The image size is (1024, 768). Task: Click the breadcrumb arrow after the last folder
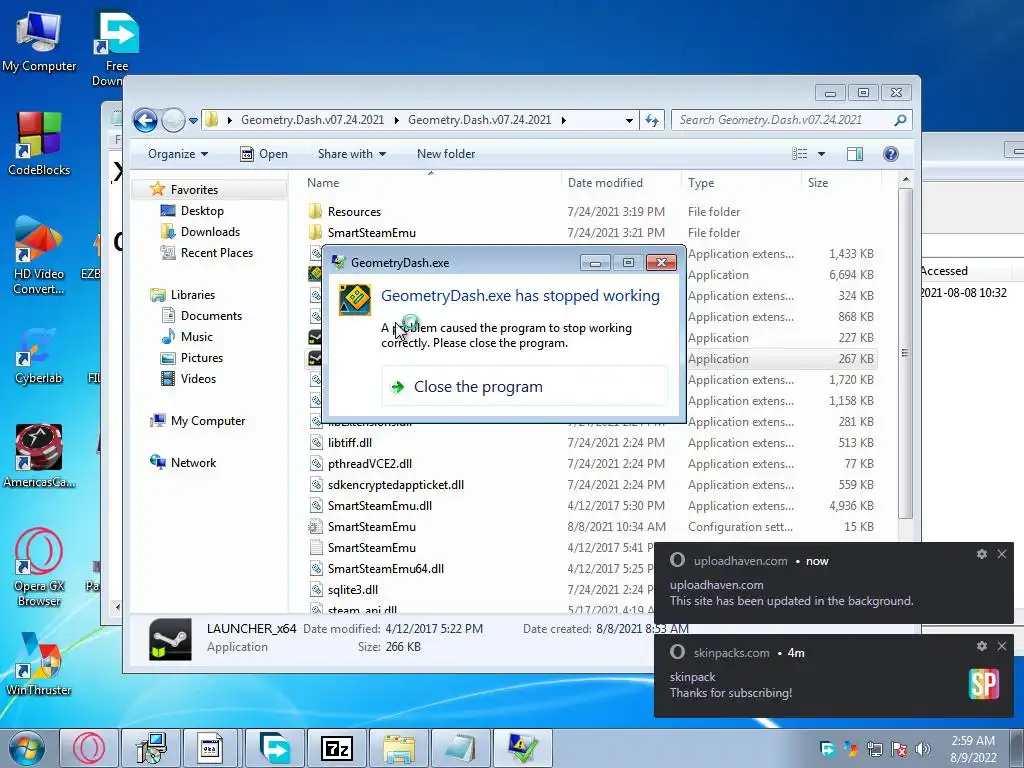tap(564, 120)
